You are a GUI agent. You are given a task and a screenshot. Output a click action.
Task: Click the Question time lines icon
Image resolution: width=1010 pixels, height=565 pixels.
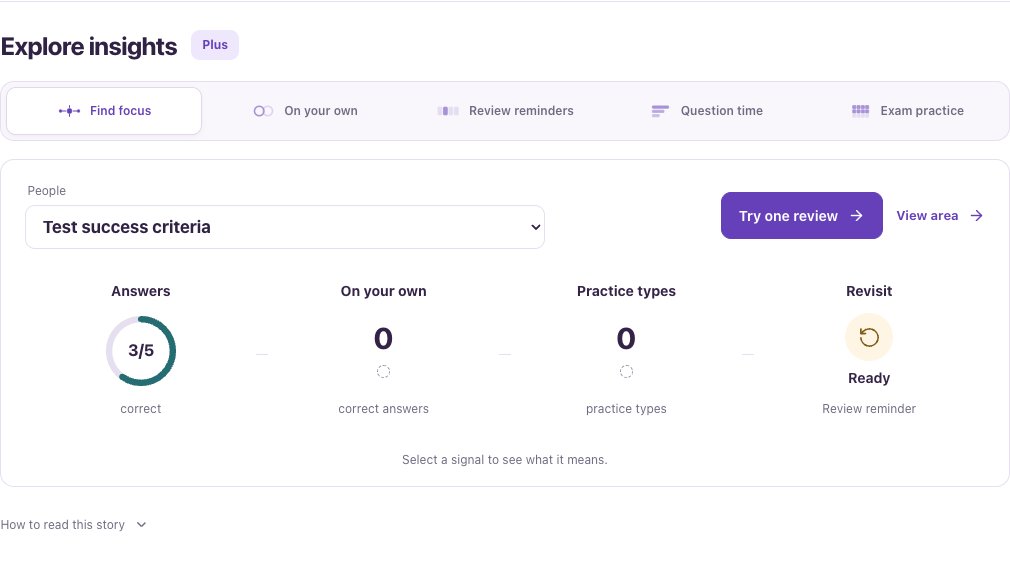point(660,111)
